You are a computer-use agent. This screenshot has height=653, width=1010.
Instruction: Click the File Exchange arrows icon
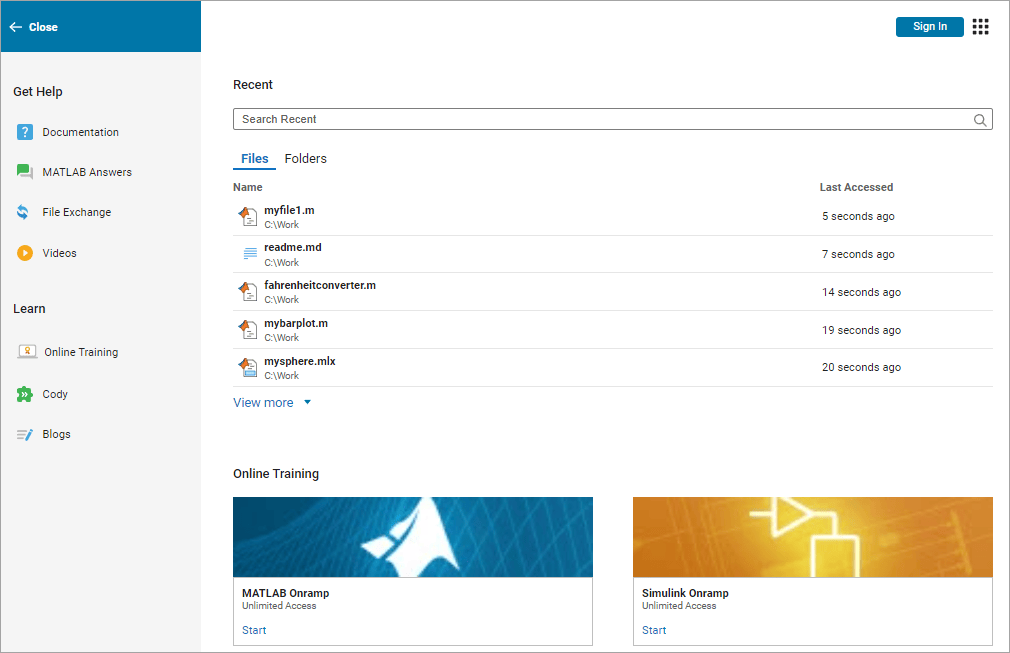tap(23, 212)
